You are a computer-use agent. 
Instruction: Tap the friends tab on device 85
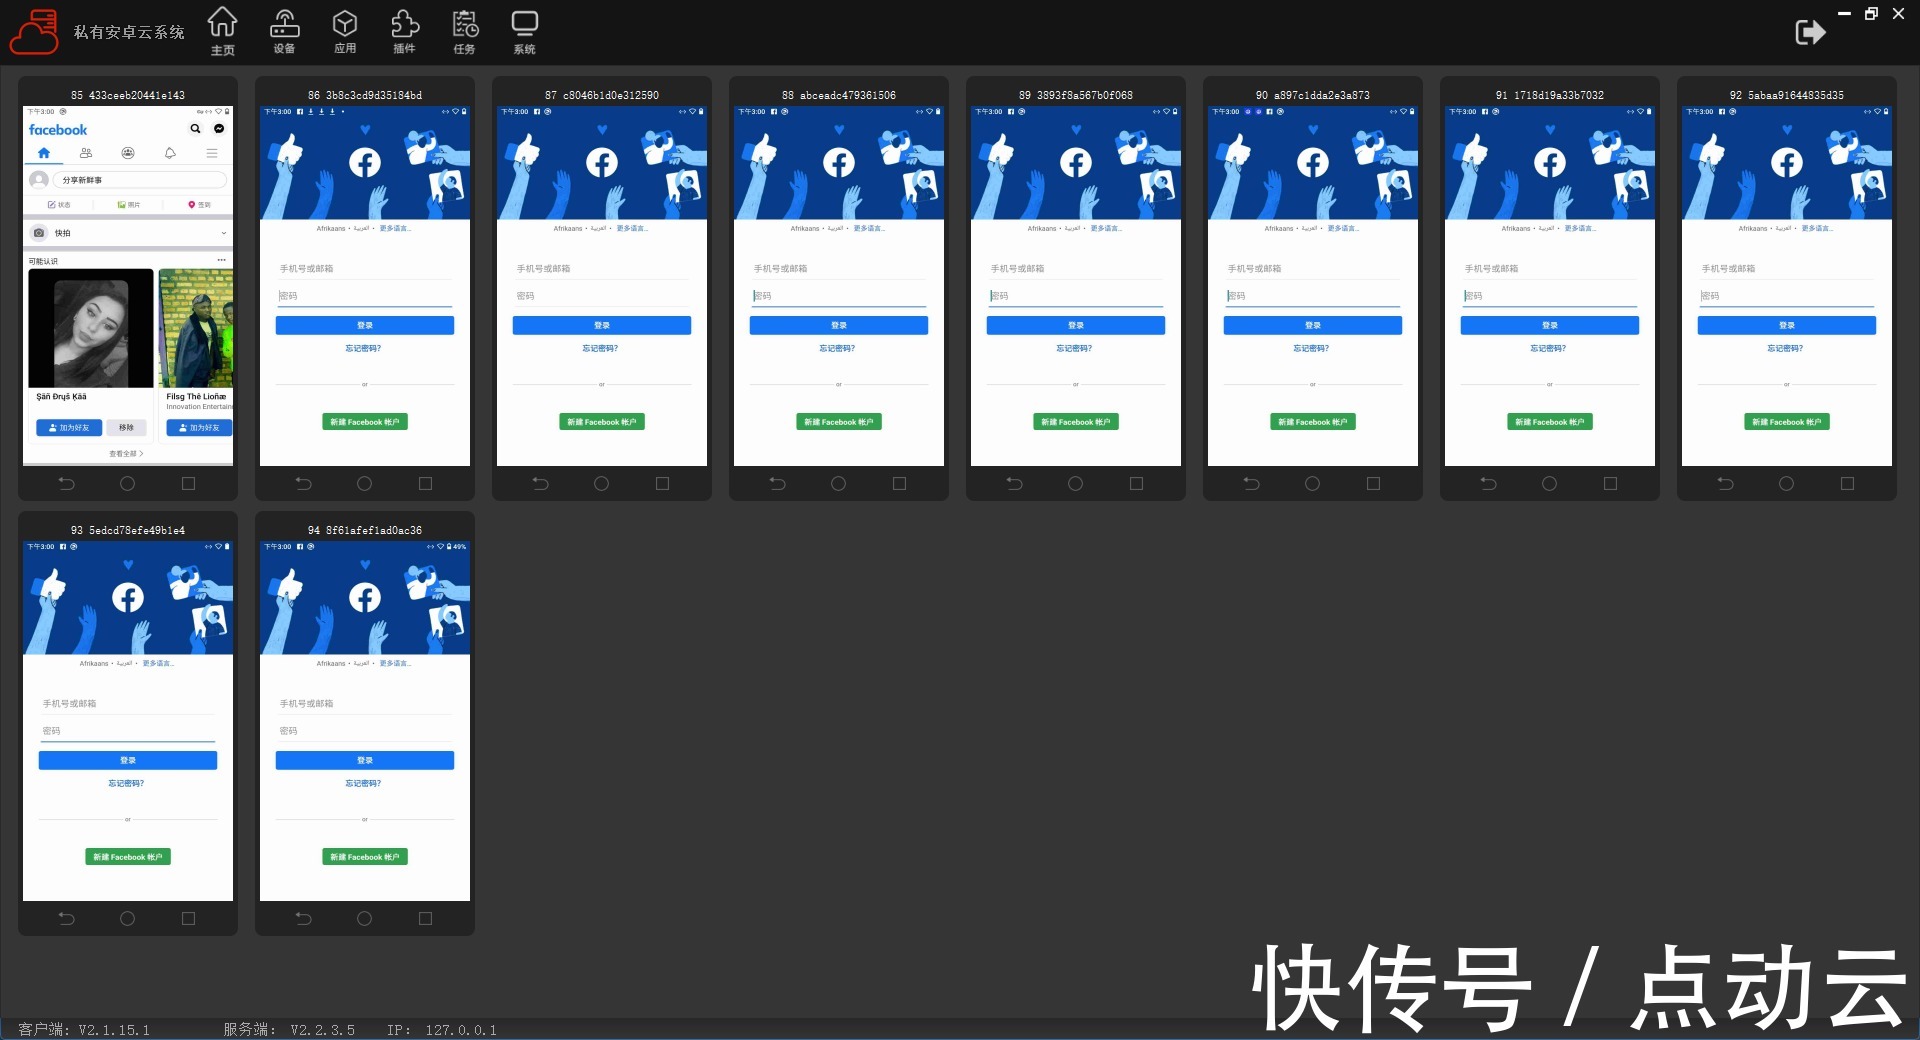click(86, 153)
